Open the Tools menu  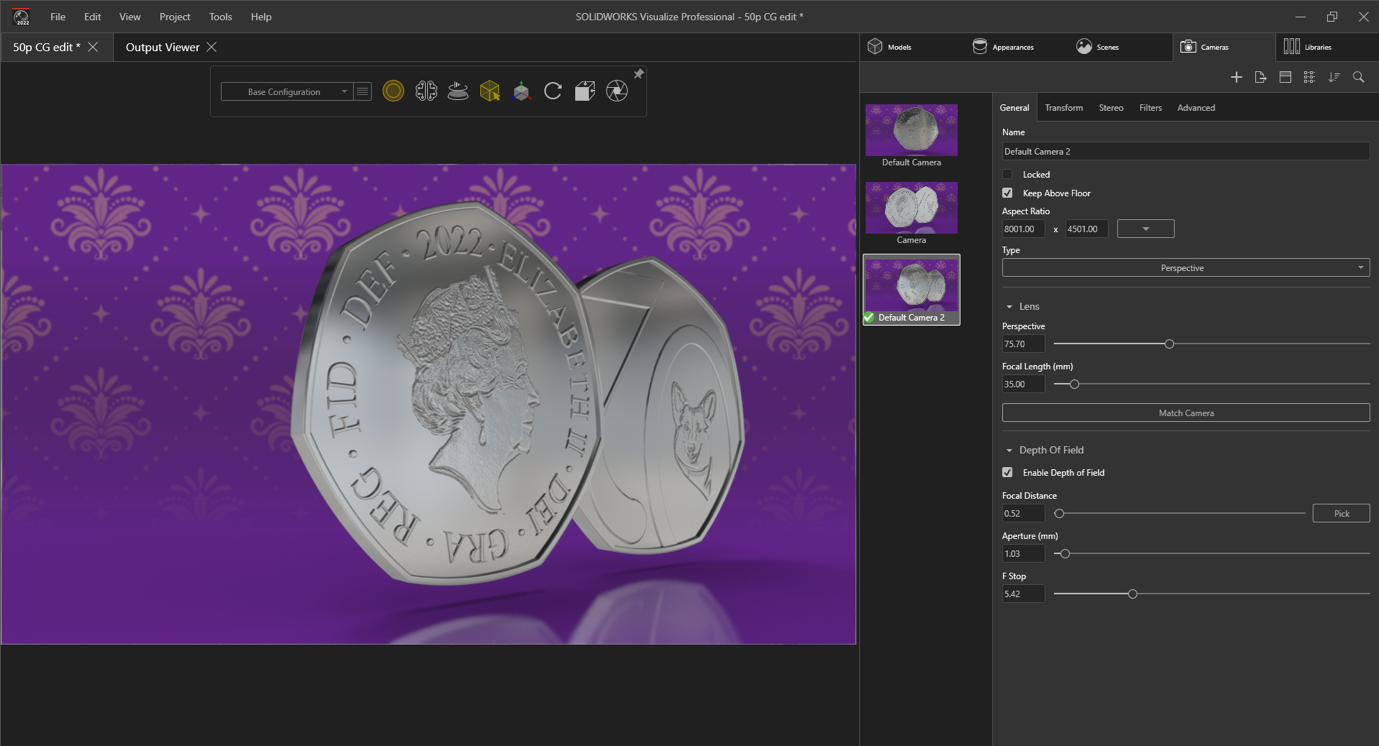[x=220, y=17]
